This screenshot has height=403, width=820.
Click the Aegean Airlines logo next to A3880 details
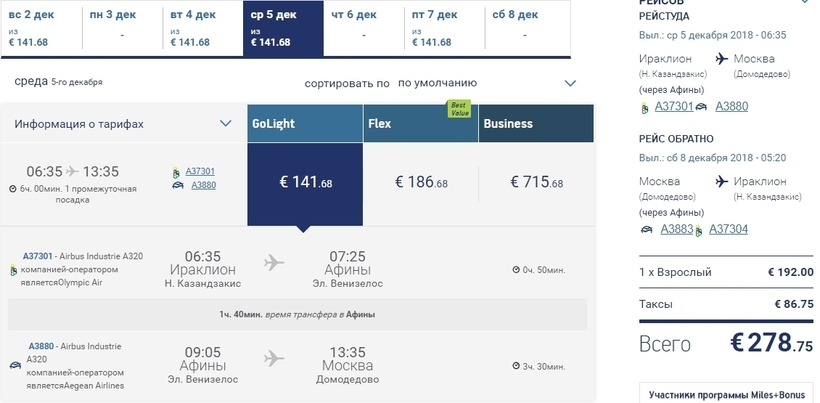coord(15,366)
